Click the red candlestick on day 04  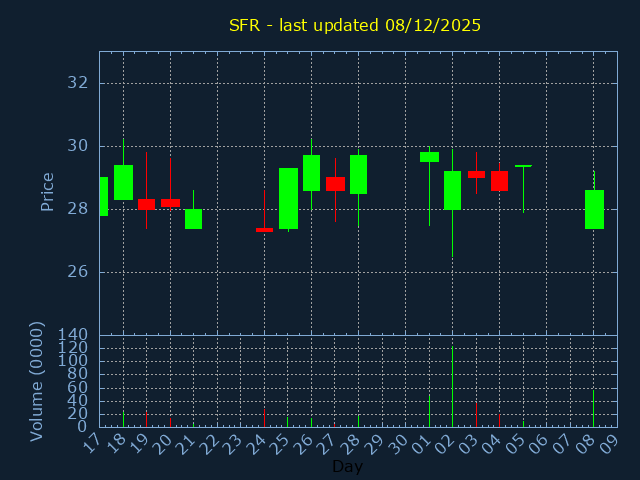click(x=499, y=181)
